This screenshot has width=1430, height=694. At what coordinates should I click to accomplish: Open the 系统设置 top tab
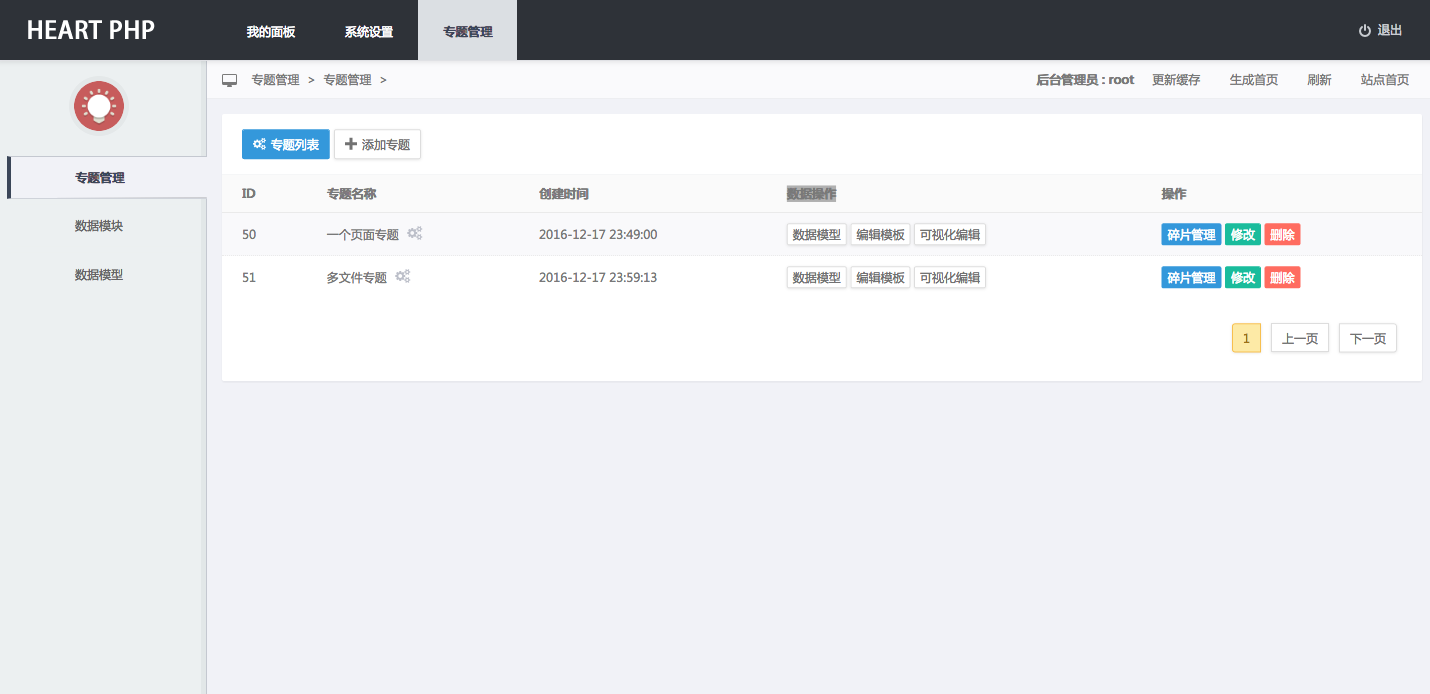[x=369, y=31]
